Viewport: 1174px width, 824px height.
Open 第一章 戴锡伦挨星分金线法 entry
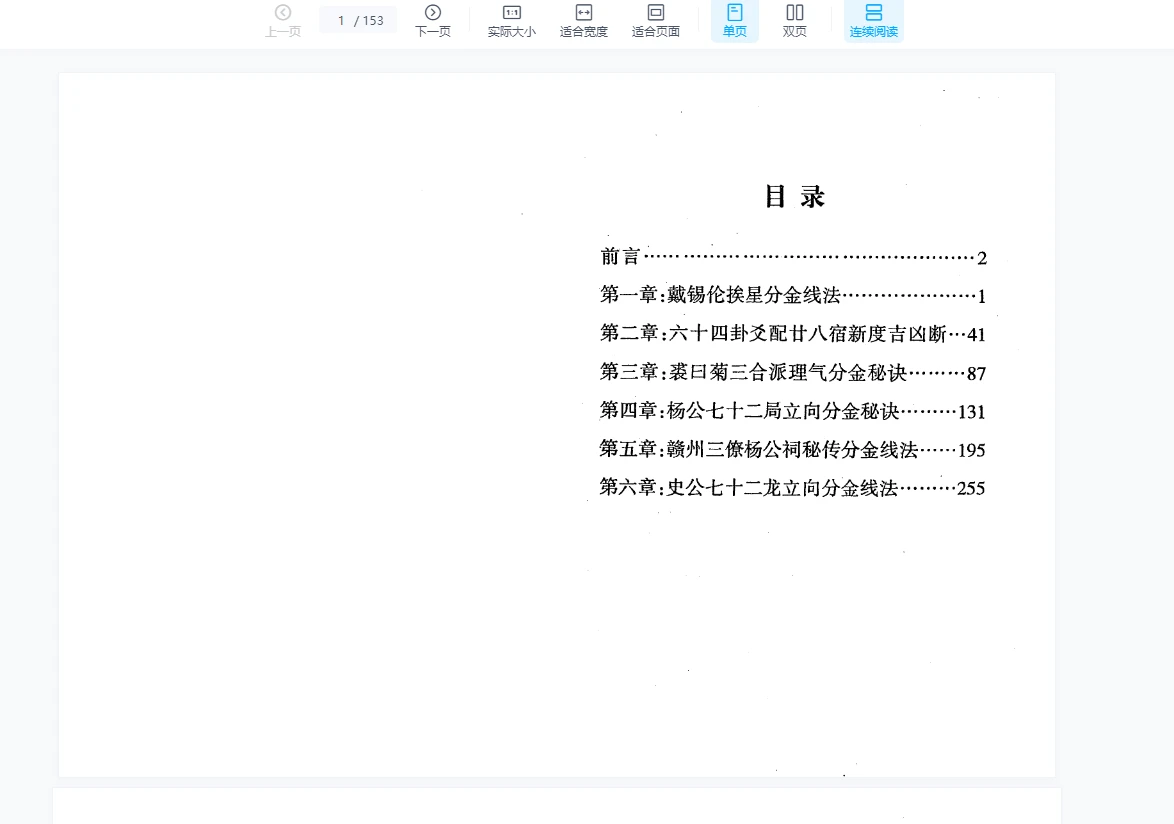pos(720,295)
